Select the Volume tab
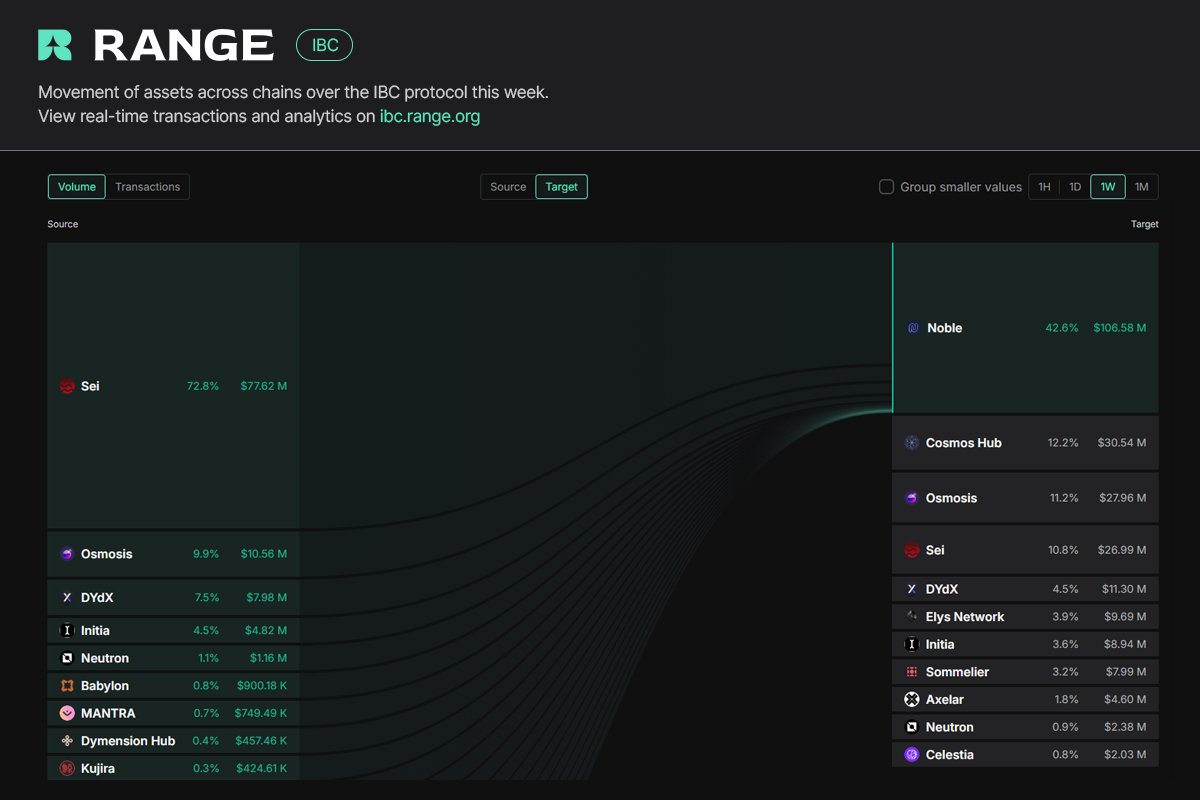This screenshot has width=1200, height=800. (77, 187)
